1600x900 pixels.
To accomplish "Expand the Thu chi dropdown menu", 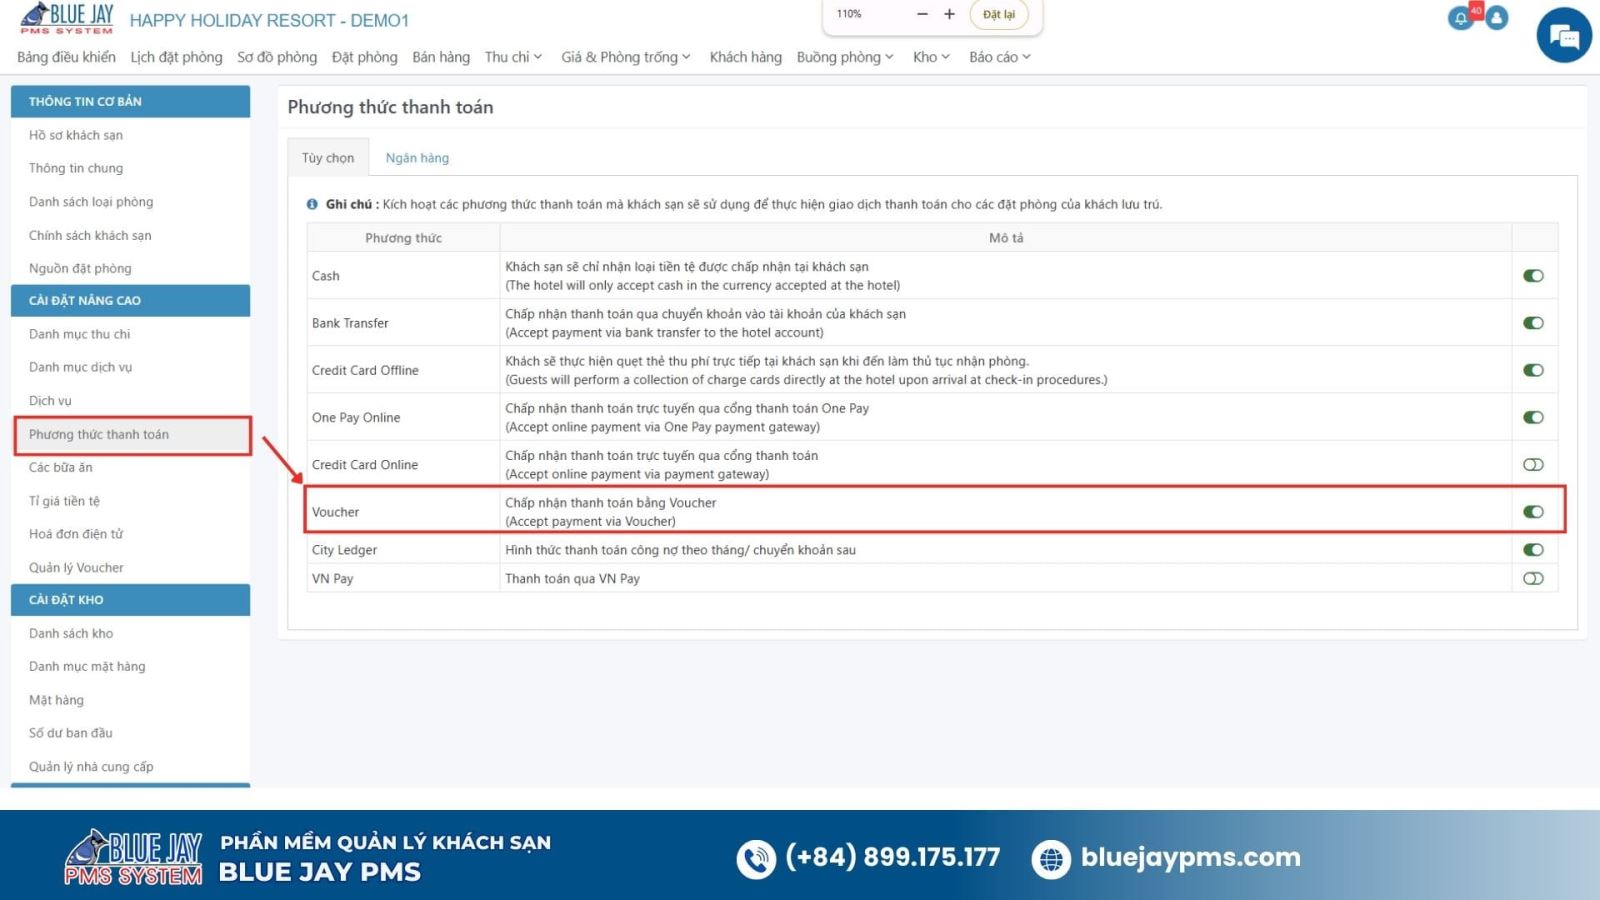I will [x=513, y=57].
